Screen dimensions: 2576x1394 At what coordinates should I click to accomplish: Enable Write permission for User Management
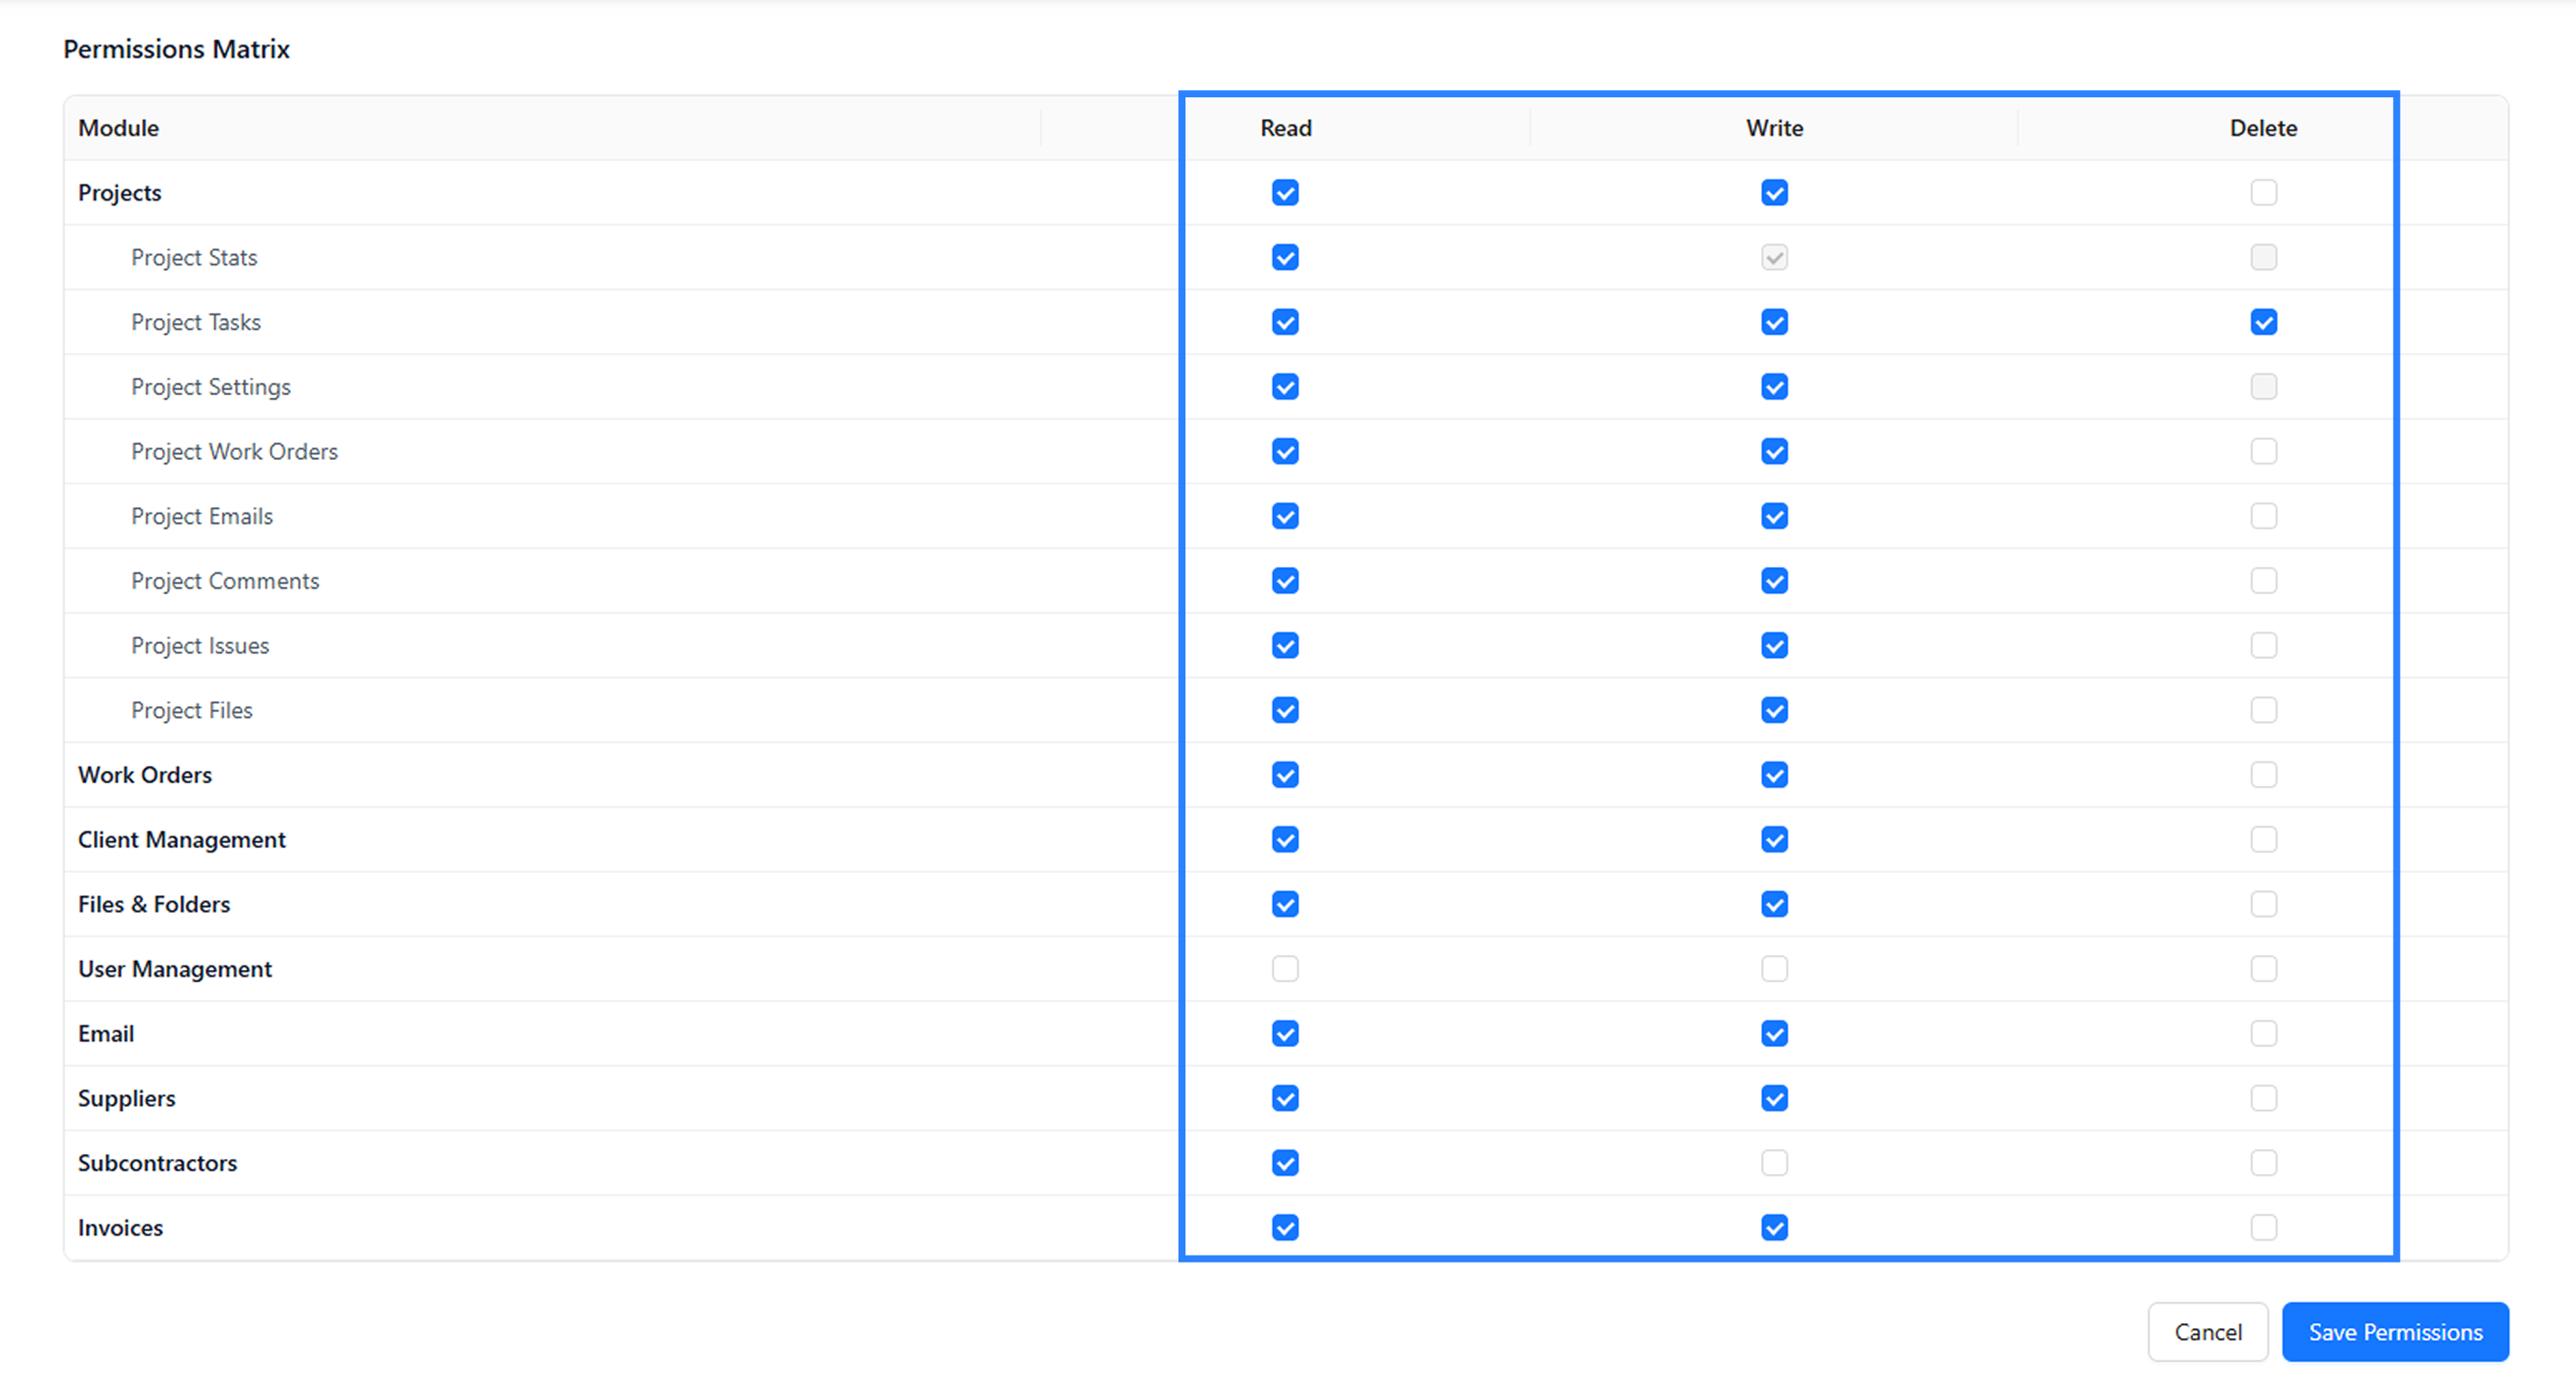click(x=1774, y=969)
